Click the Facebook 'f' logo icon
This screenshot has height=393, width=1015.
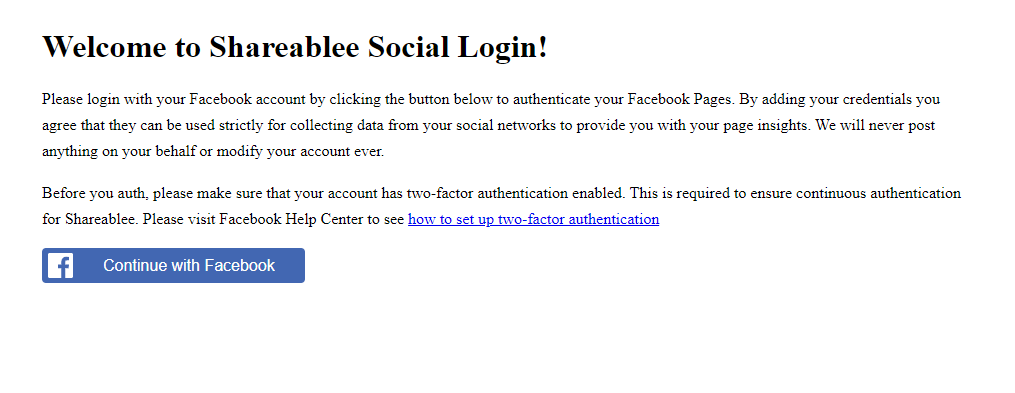point(60,265)
